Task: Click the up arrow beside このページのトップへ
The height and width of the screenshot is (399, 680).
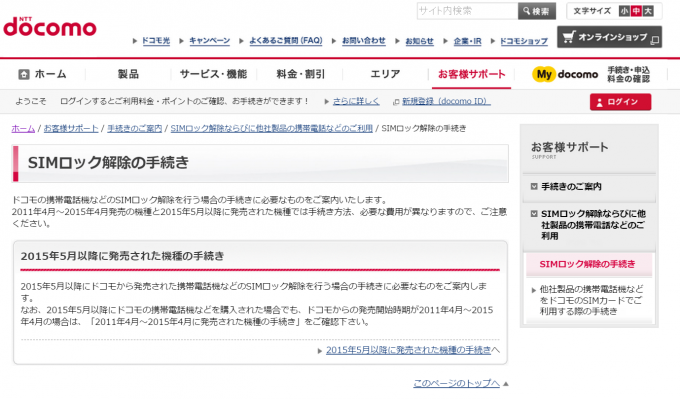Action: point(506,384)
